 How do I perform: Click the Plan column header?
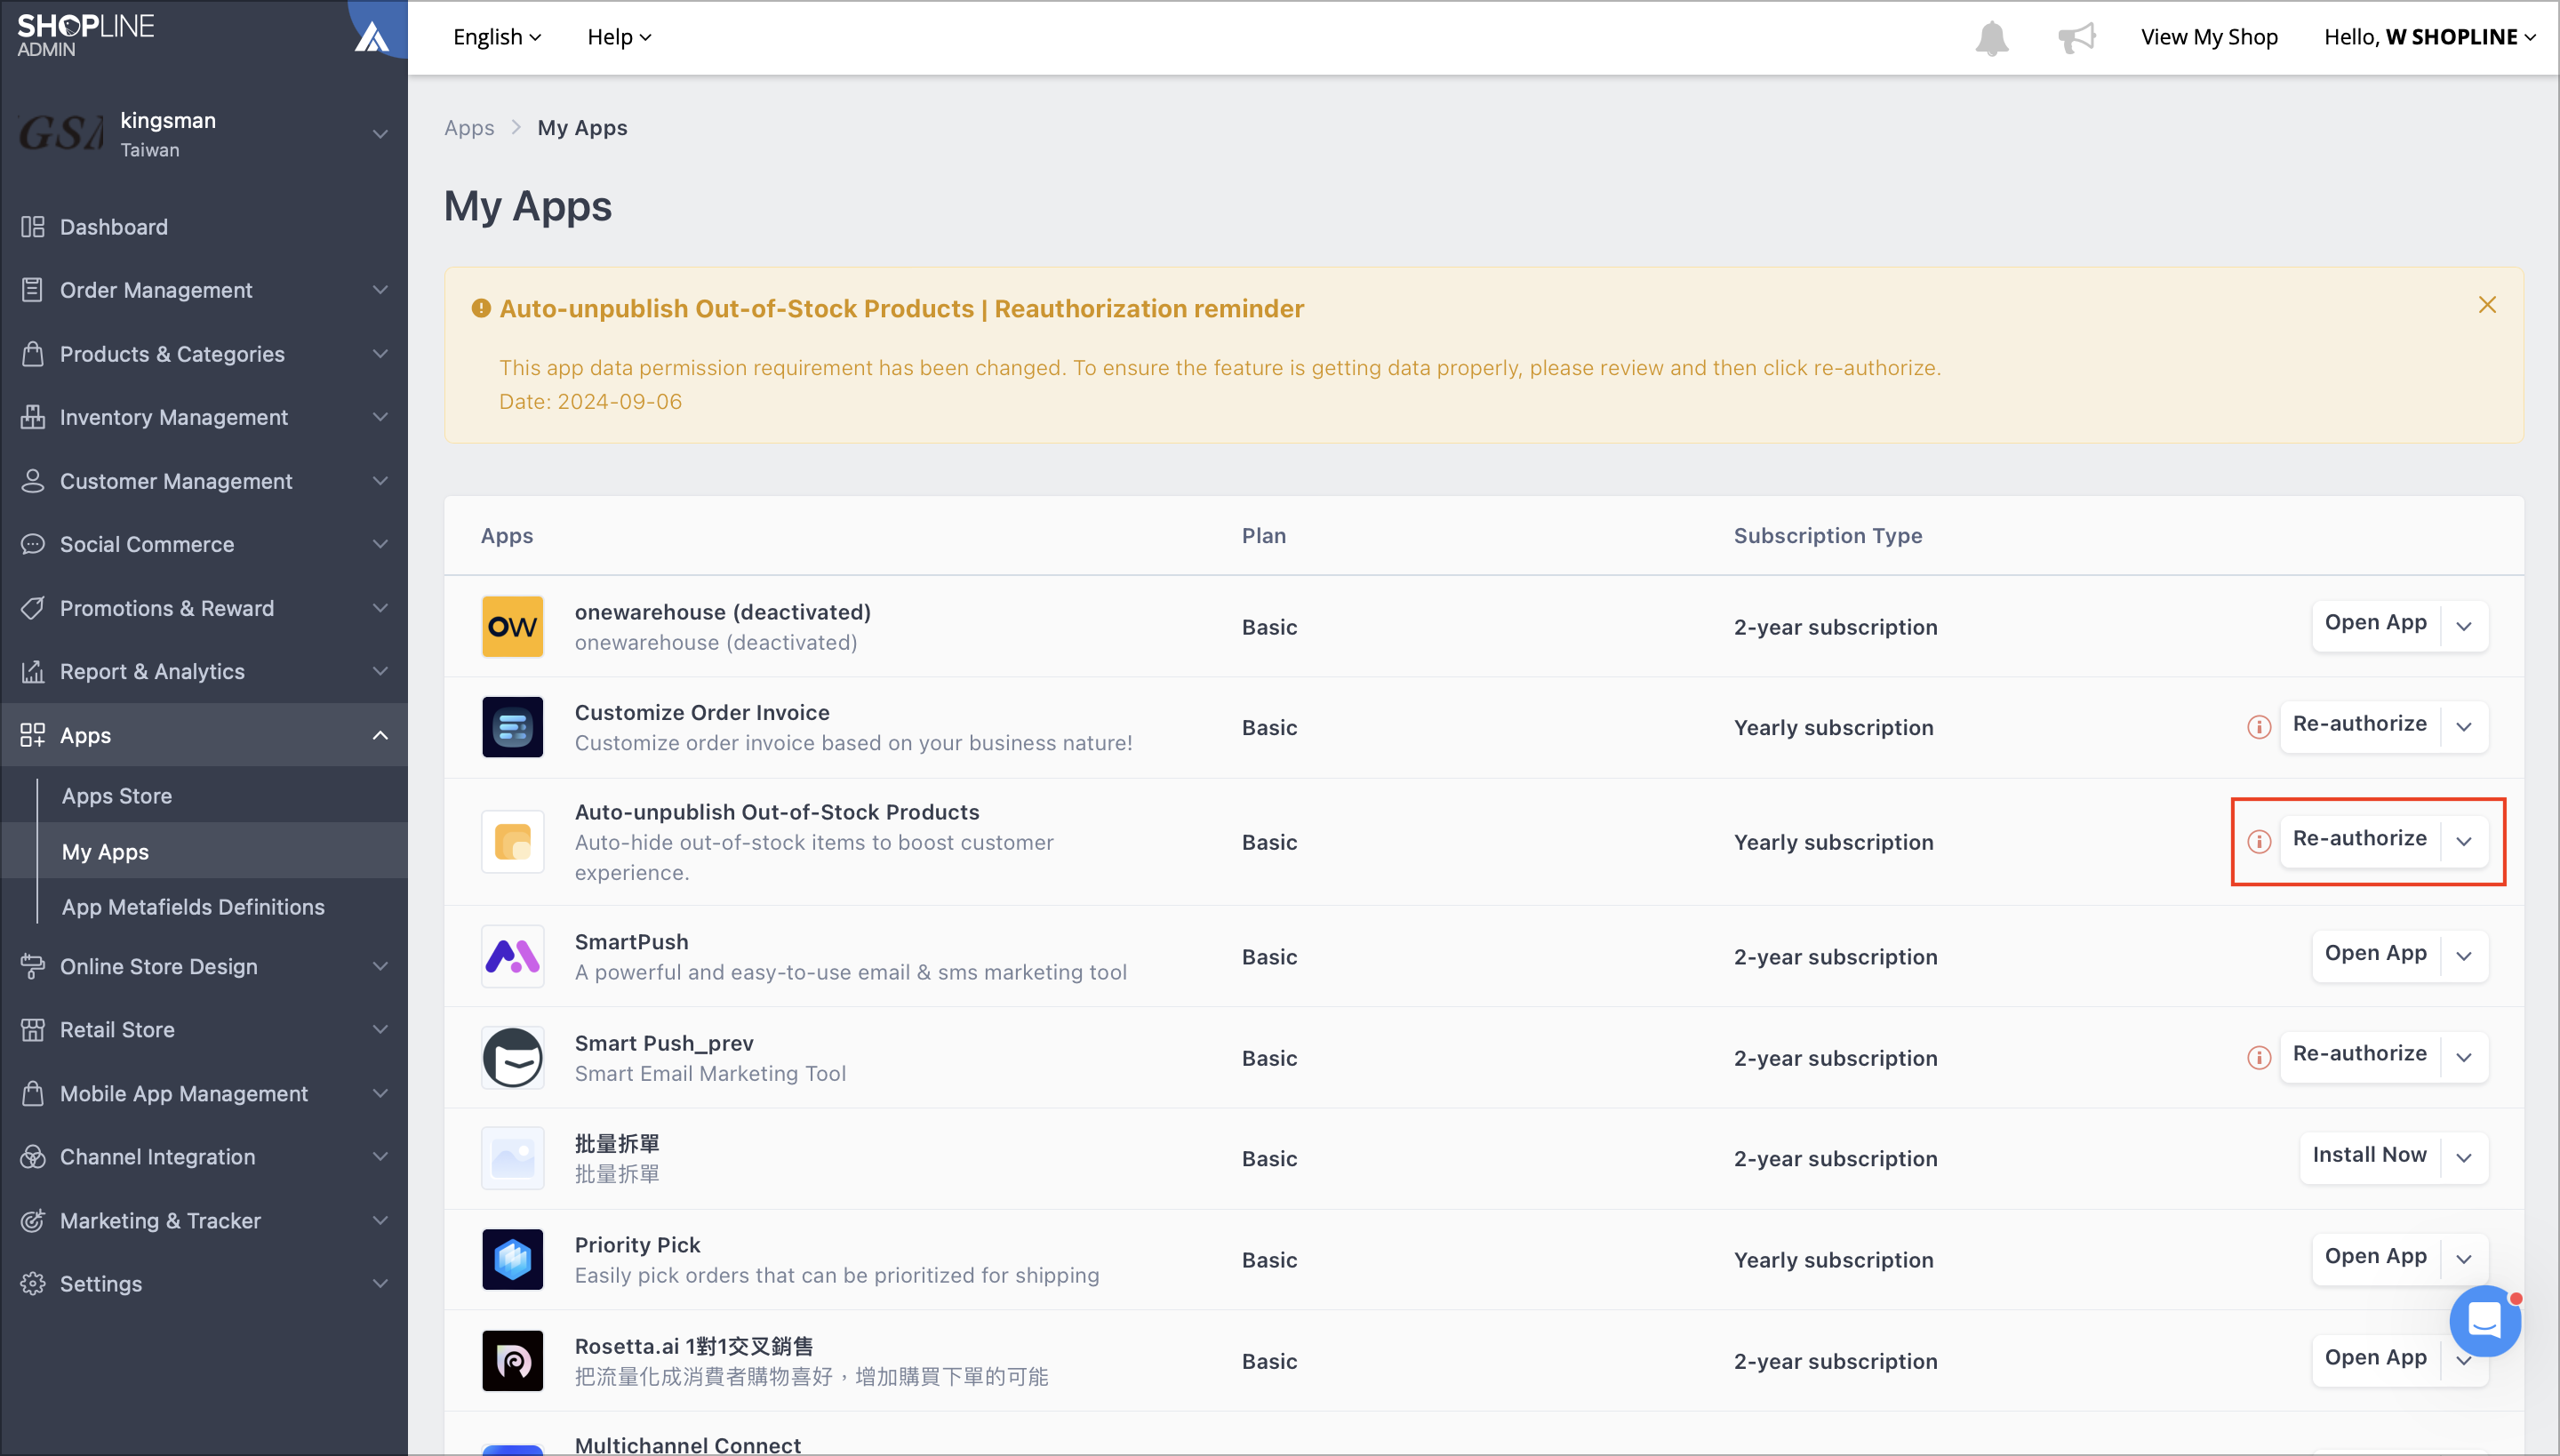click(1264, 536)
